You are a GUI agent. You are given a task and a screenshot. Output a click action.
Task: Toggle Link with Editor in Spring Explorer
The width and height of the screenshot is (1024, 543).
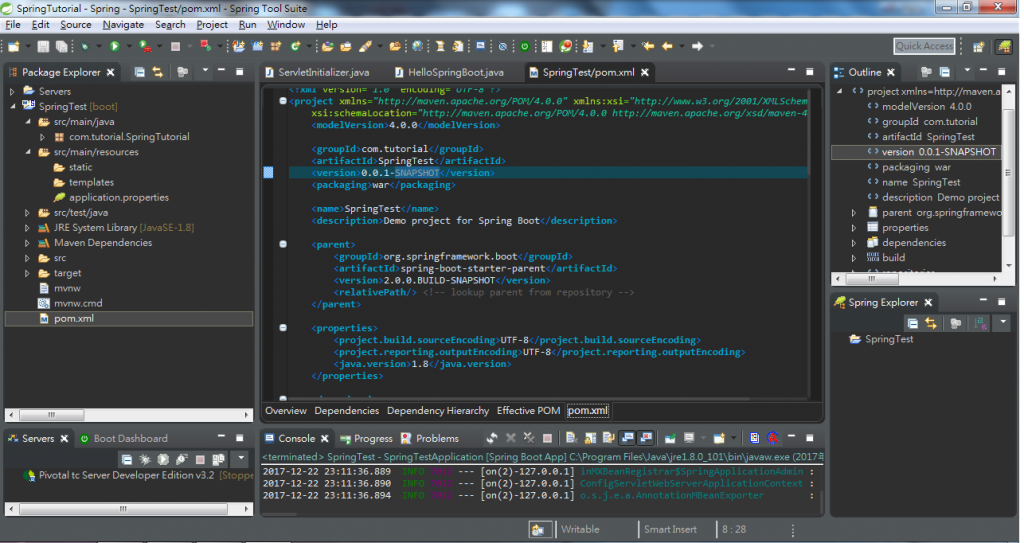(x=931, y=323)
